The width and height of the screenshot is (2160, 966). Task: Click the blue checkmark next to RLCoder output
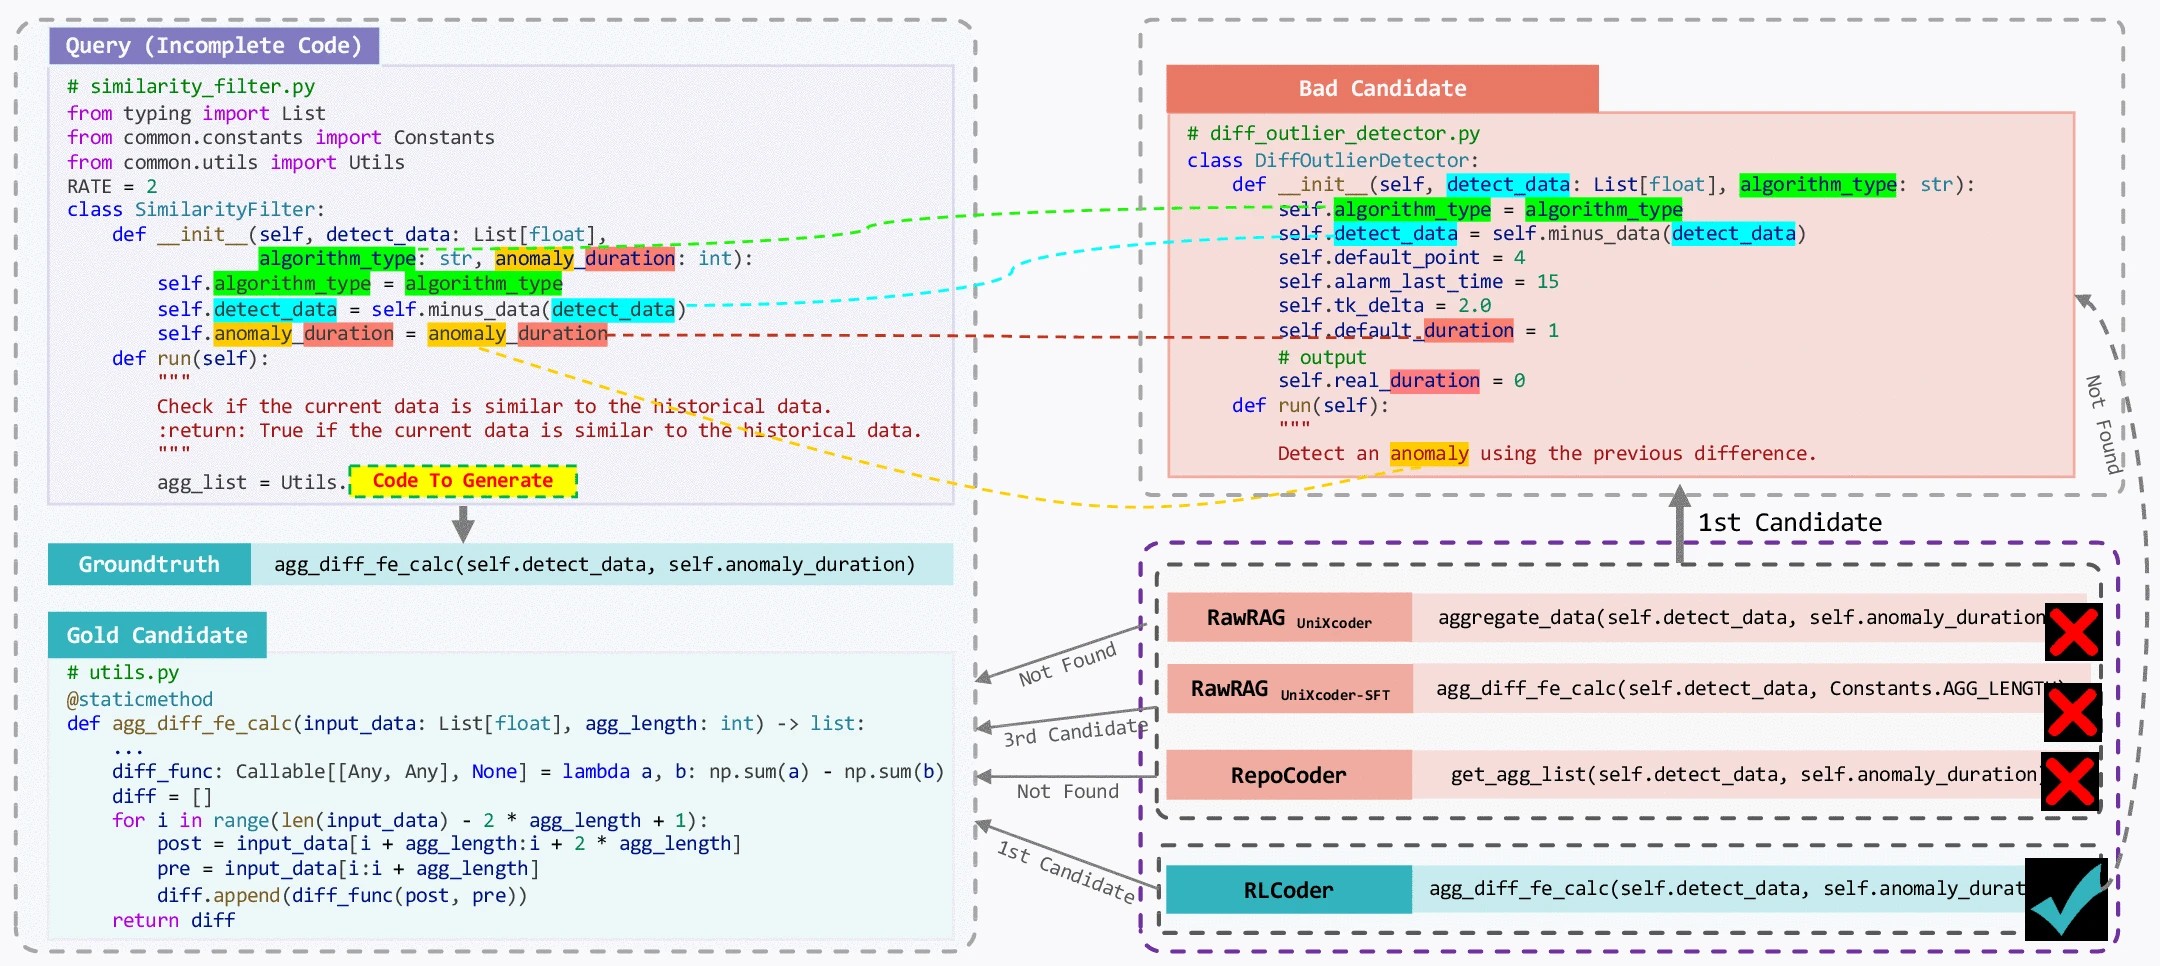(2066, 899)
